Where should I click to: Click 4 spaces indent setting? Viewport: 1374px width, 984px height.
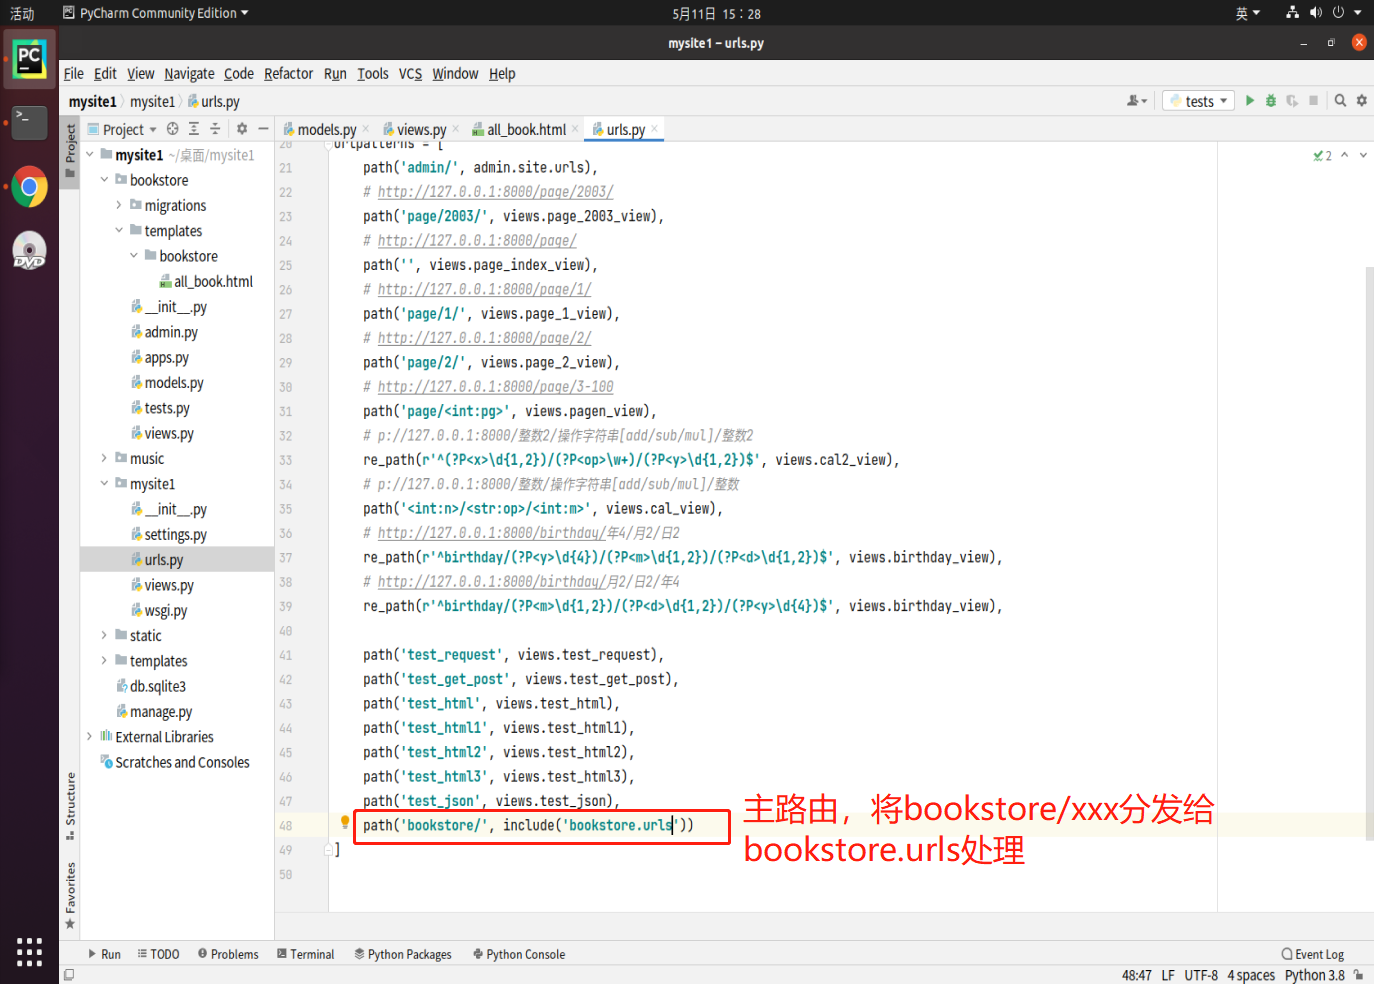(x=1251, y=975)
